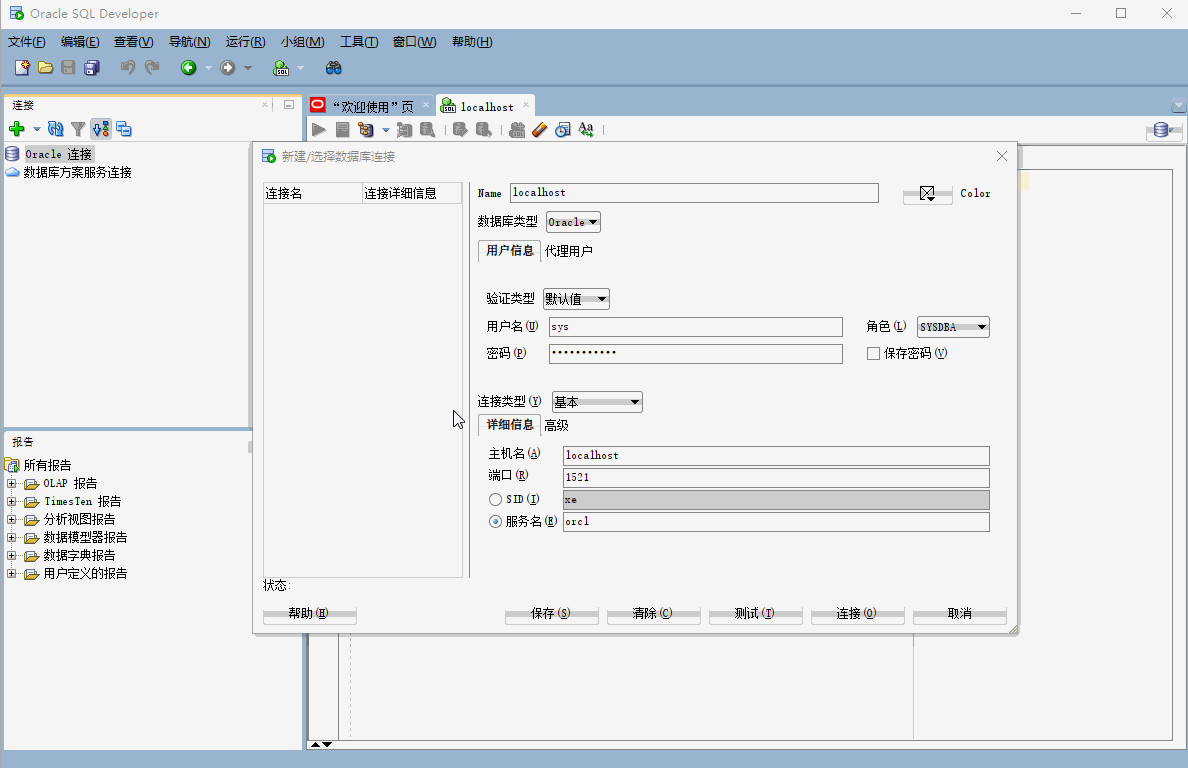Click the 清除(C) button
Screen dimensions: 1188x768
coord(652,613)
